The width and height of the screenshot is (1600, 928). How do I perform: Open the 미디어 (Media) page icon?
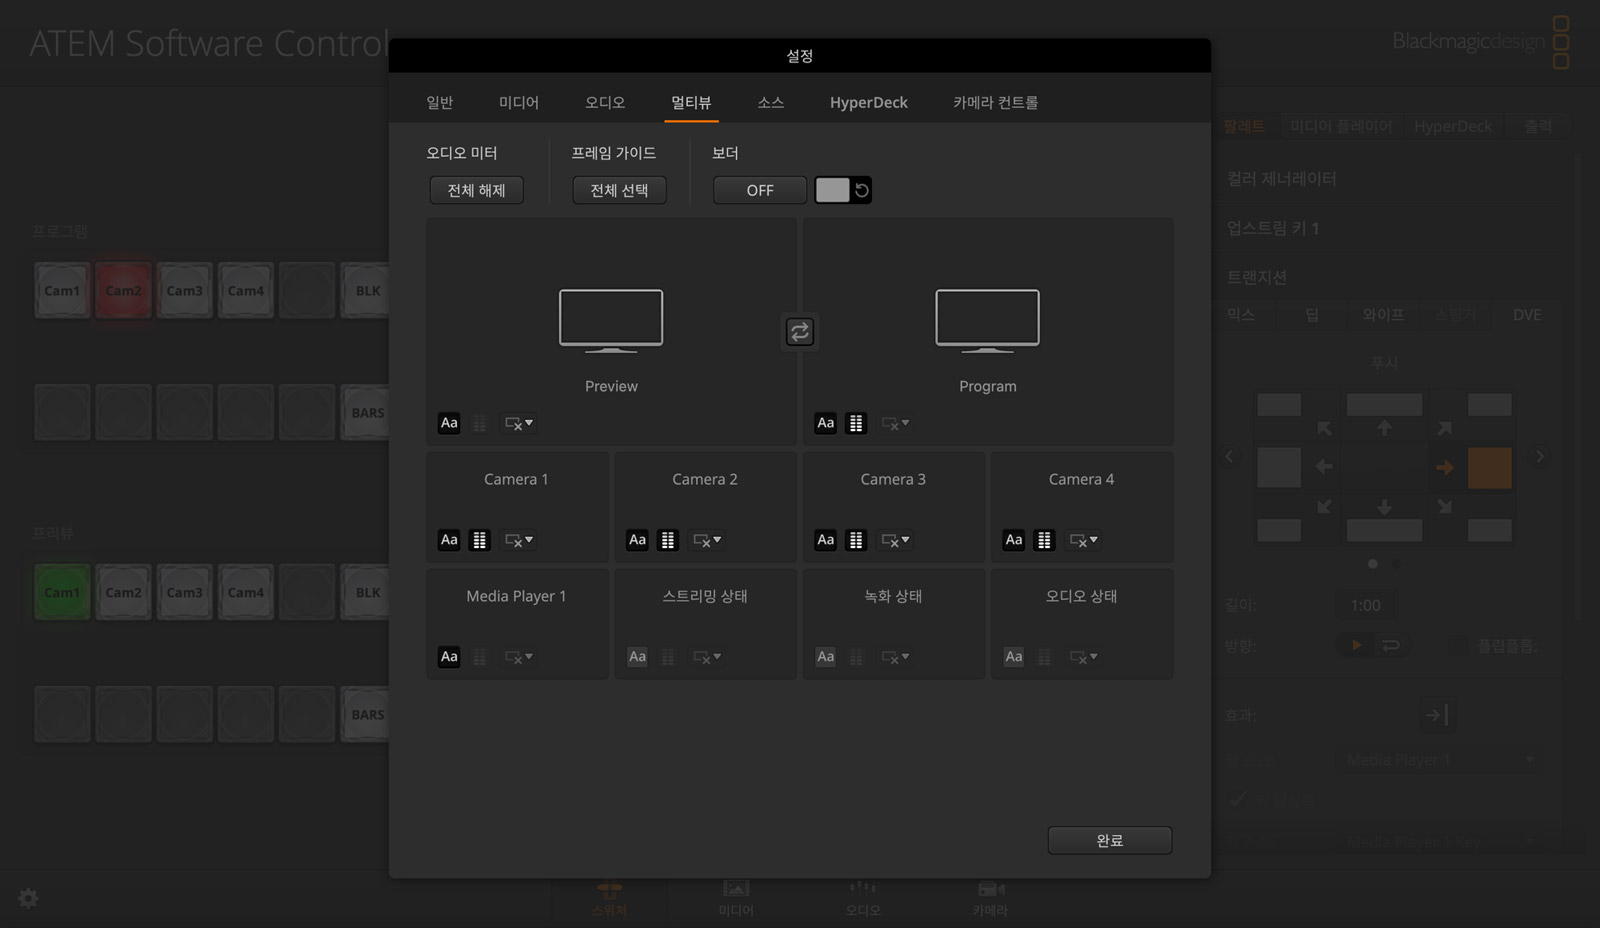tap(736, 895)
